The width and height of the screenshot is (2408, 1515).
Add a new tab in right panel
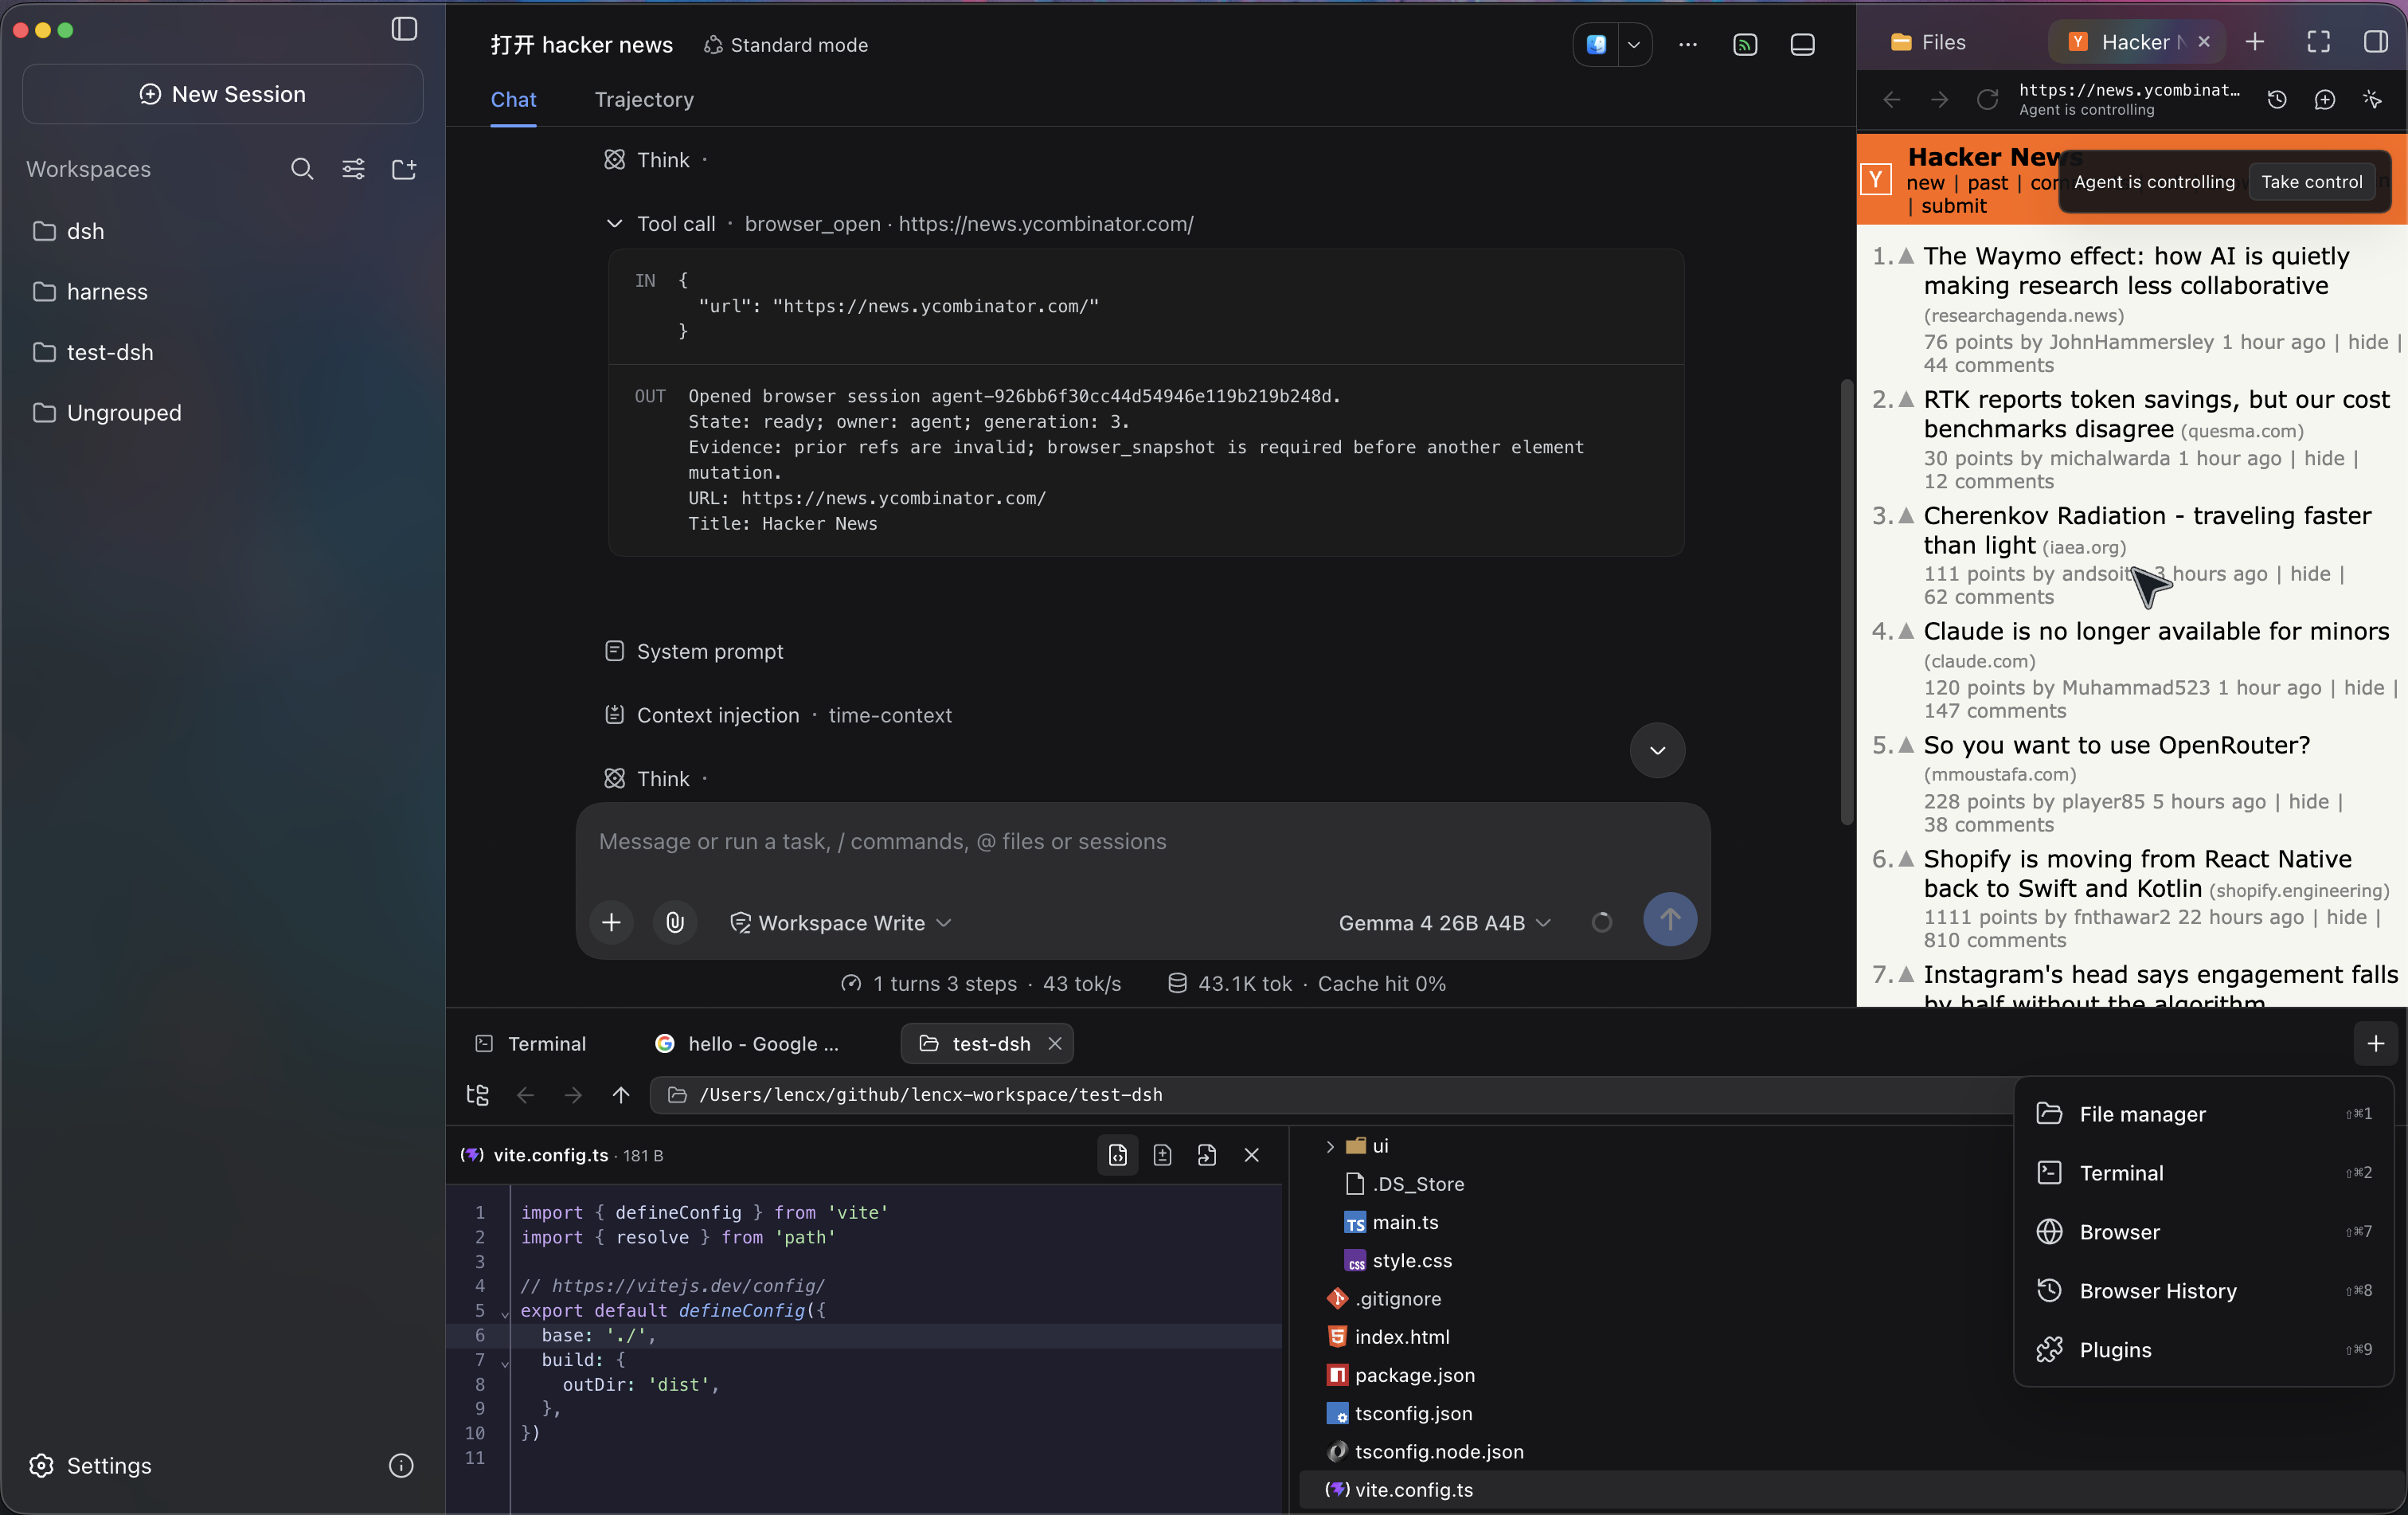2255,42
